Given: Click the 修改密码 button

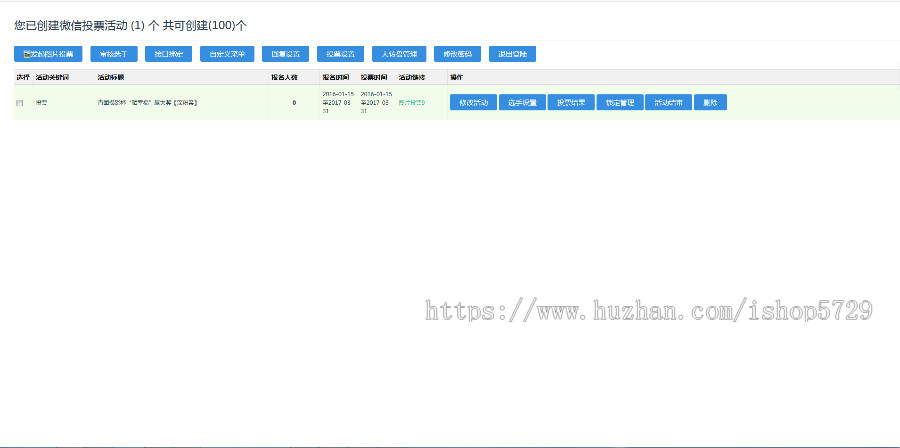Looking at the screenshot, I should (457, 54).
